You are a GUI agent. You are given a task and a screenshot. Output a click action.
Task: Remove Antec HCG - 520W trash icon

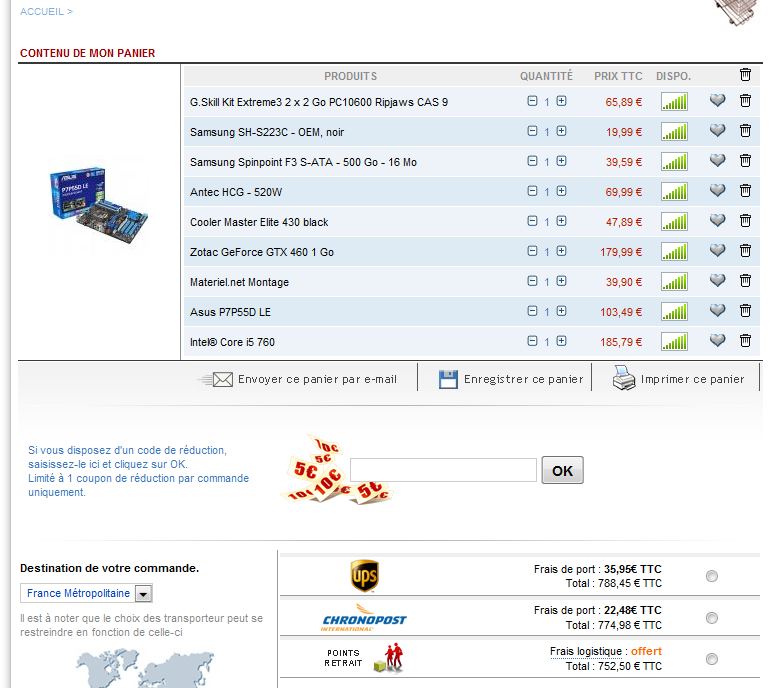pos(745,191)
